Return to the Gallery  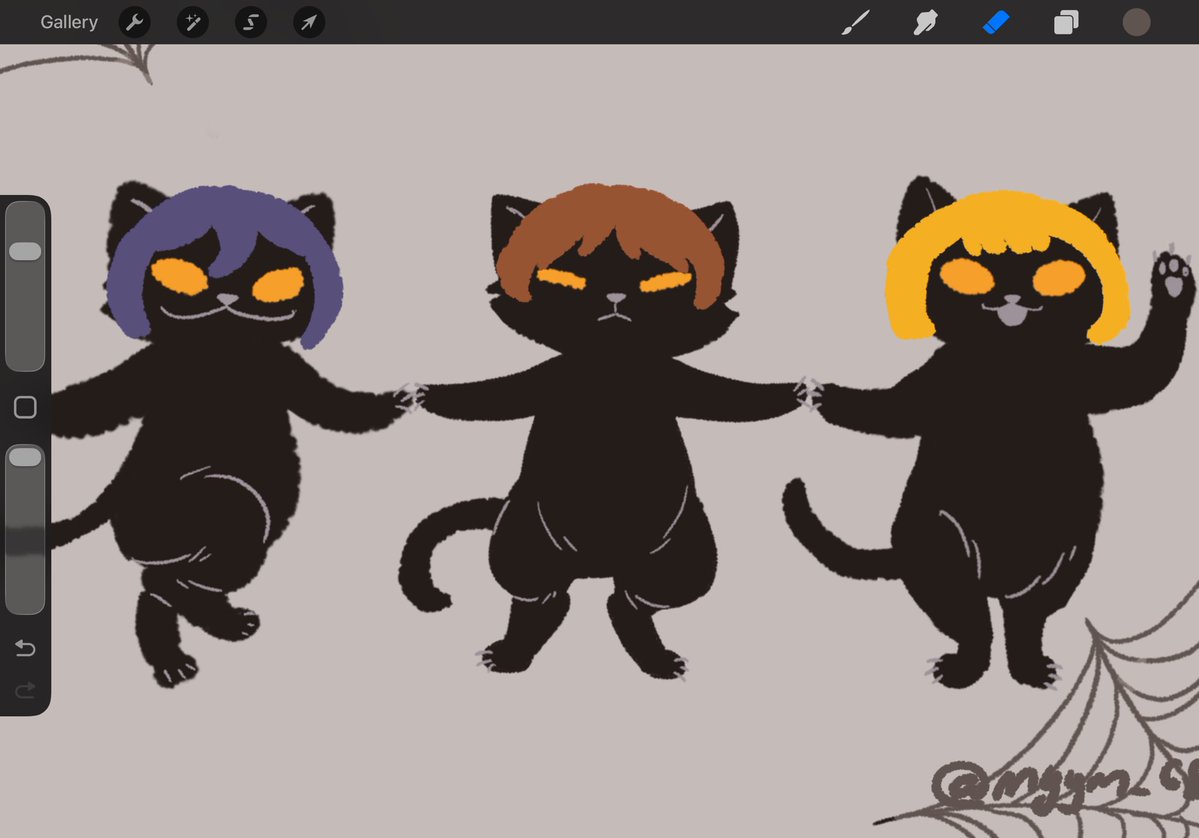[x=69, y=22]
